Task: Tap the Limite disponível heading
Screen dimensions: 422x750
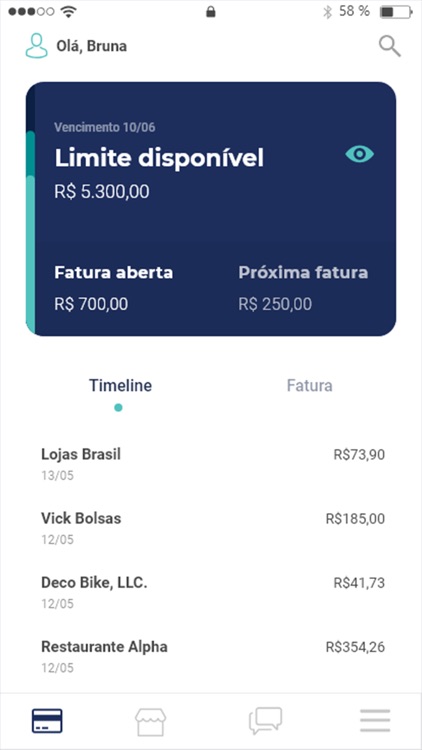Action: click(x=159, y=158)
